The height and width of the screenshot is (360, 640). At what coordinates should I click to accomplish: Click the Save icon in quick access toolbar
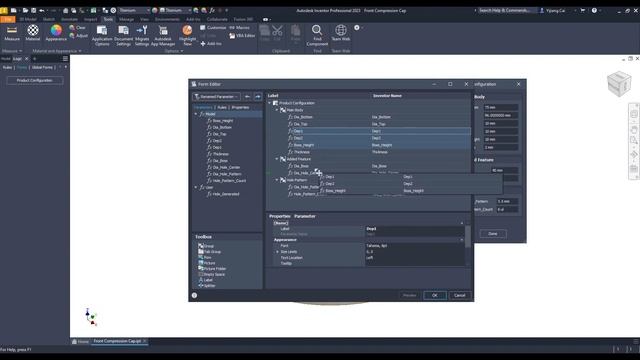tap(33, 10)
